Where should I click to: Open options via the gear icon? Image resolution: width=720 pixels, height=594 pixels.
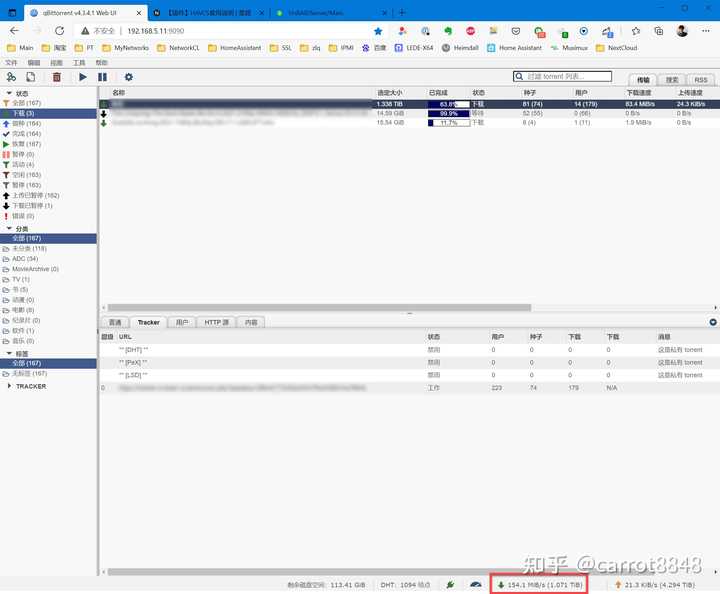[x=129, y=77]
